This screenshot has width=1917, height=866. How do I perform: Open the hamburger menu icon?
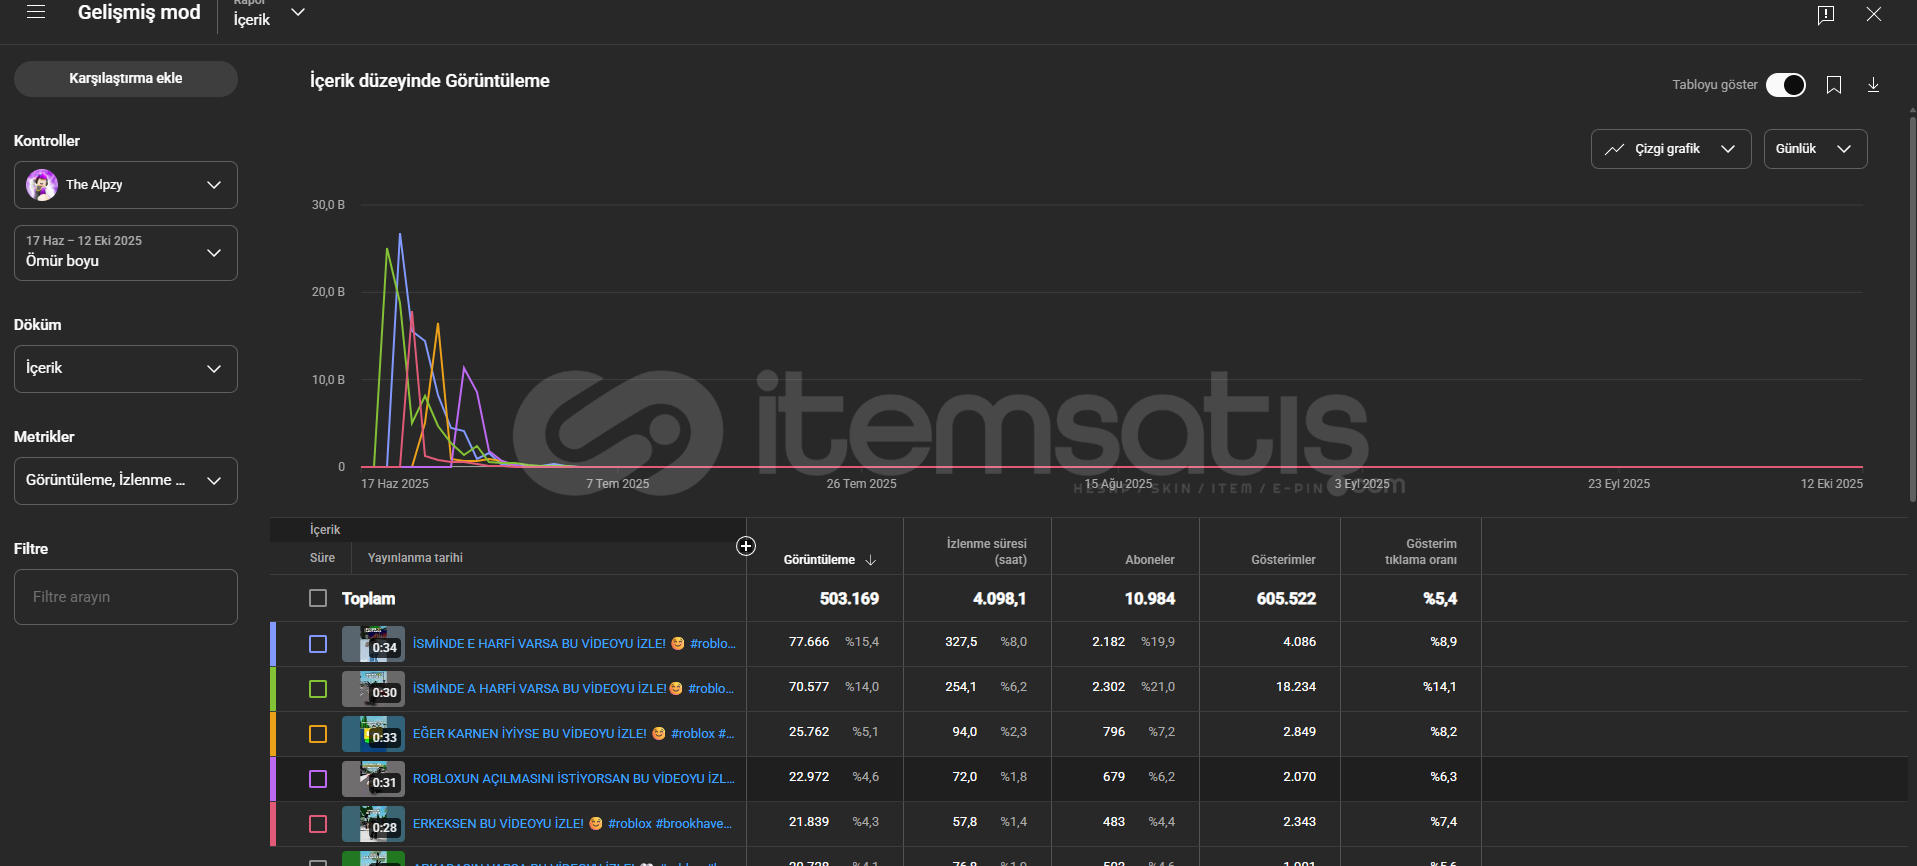(36, 13)
